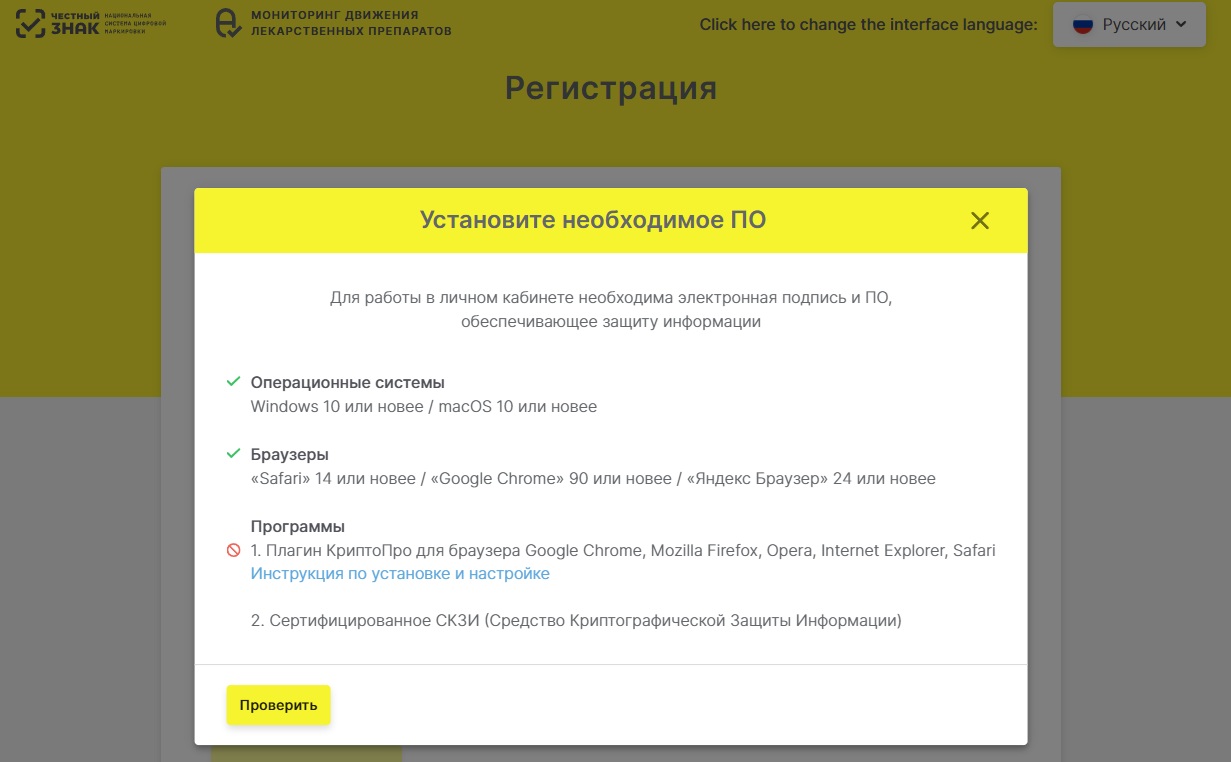Click the КриптоПро plugin requirement line
Image resolution: width=1231 pixels, height=762 pixels.
click(x=620, y=550)
